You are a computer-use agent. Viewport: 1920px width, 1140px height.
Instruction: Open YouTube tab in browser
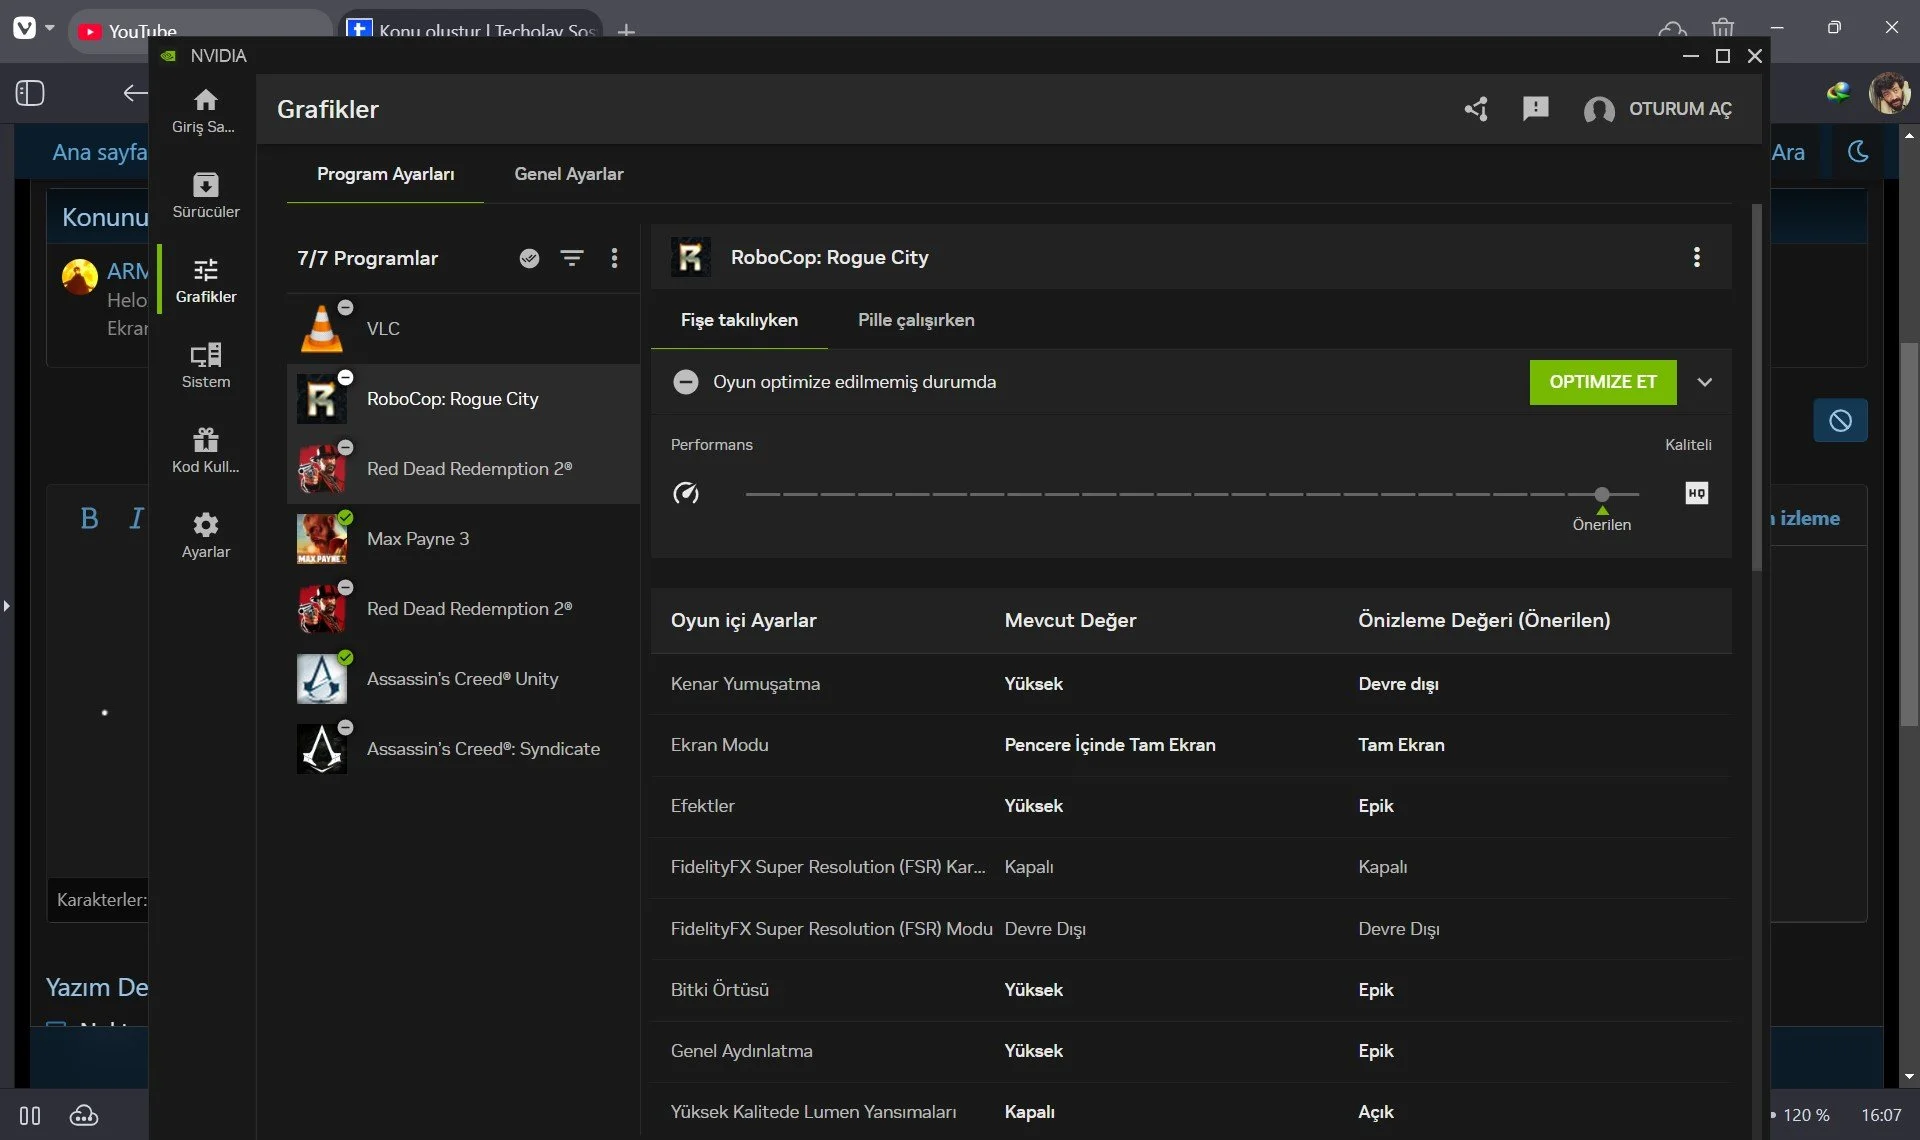(200, 30)
